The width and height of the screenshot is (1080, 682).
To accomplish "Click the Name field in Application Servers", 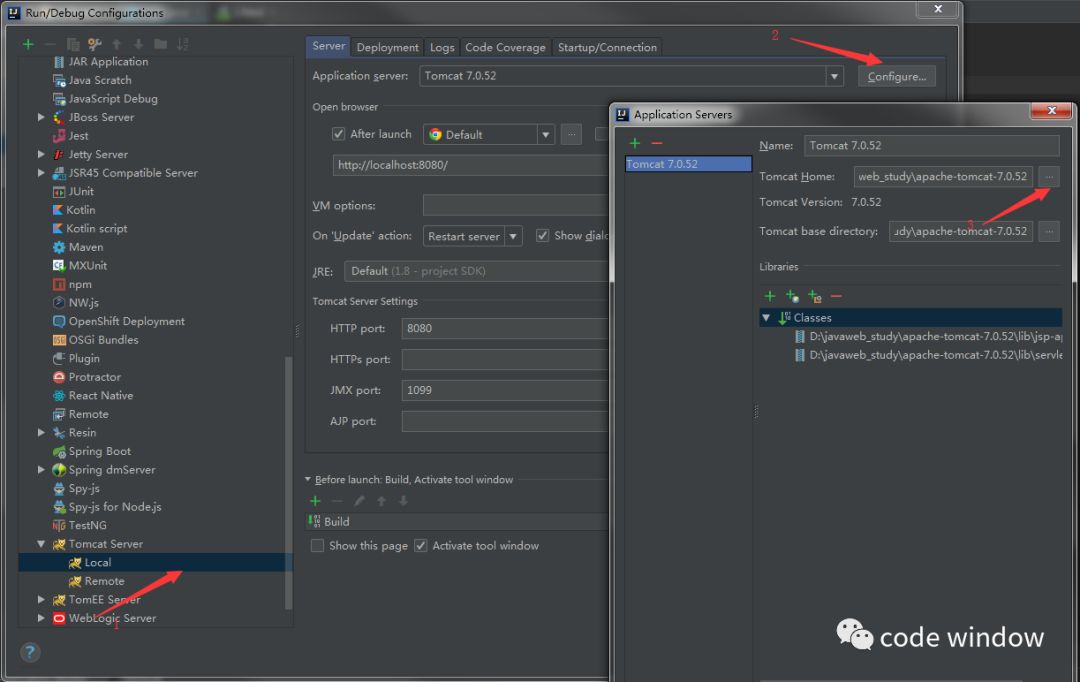I will [x=931, y=145].
